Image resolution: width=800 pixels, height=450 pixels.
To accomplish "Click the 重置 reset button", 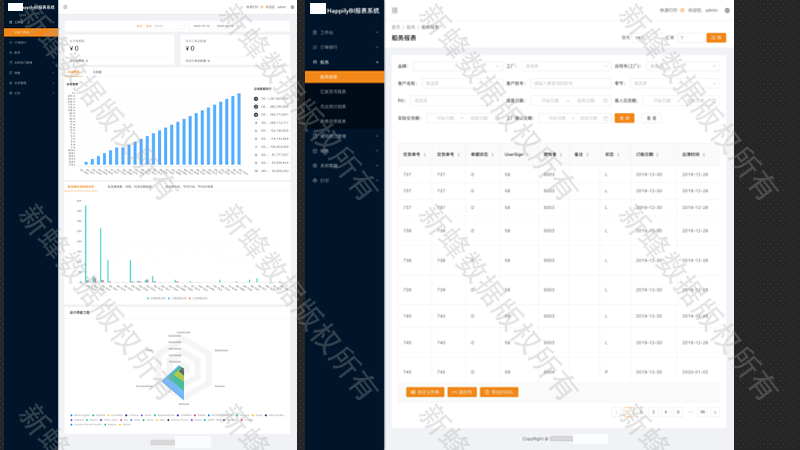I will (652, 117).
